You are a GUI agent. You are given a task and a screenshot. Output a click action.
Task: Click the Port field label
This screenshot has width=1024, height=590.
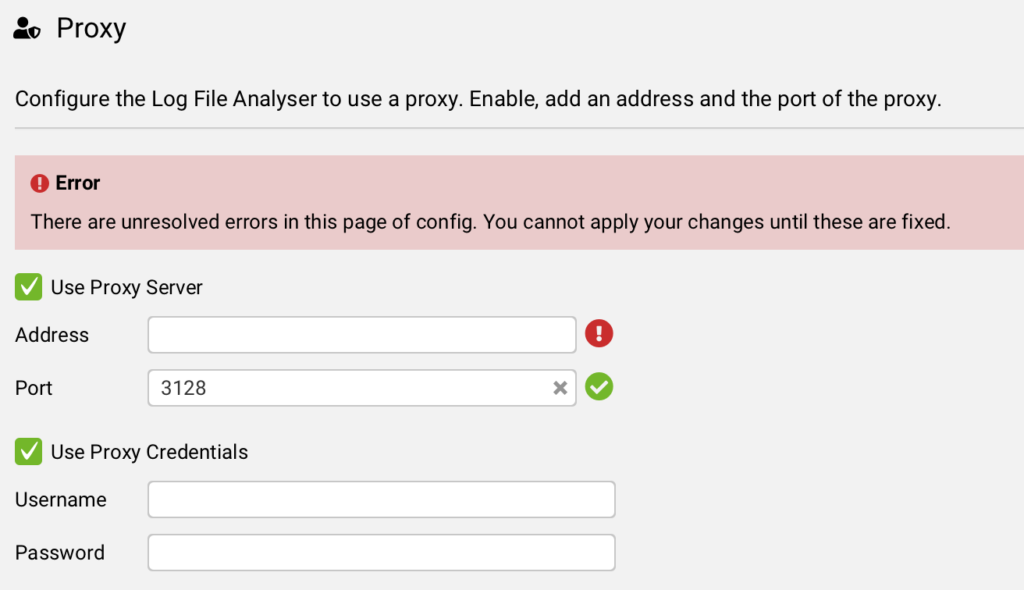33,388
